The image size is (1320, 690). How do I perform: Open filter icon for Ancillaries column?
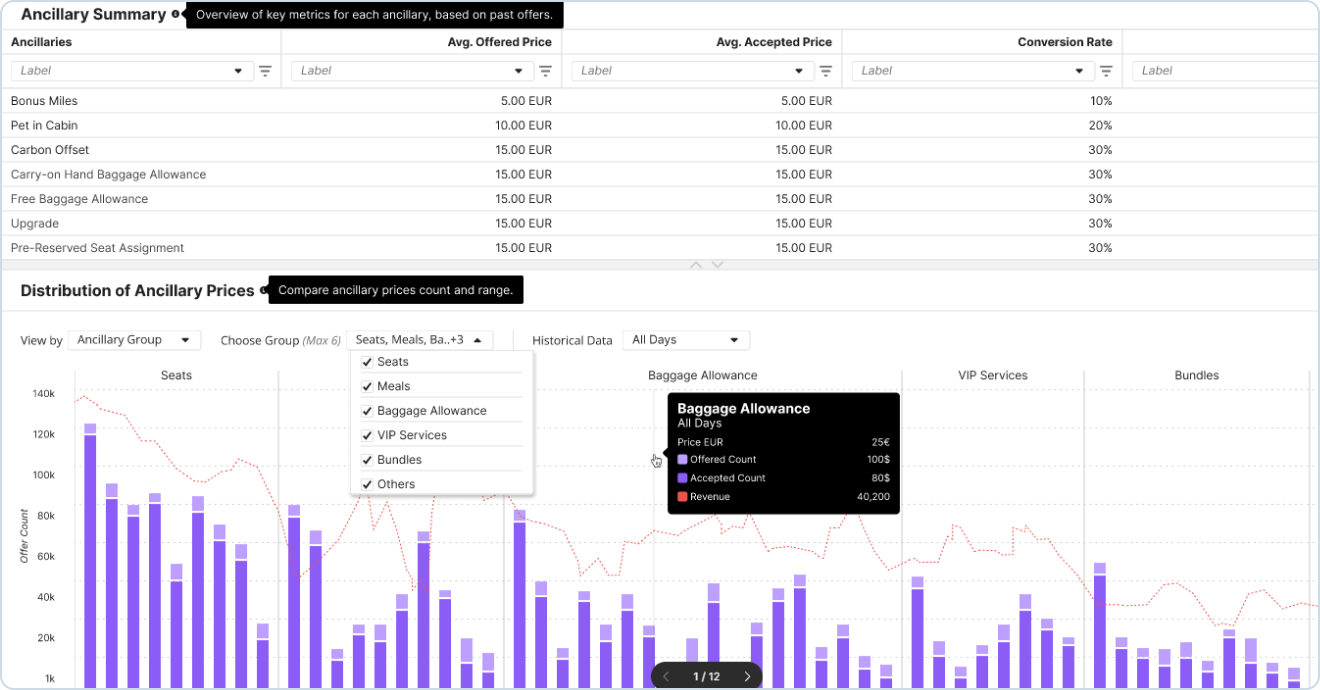265,71
